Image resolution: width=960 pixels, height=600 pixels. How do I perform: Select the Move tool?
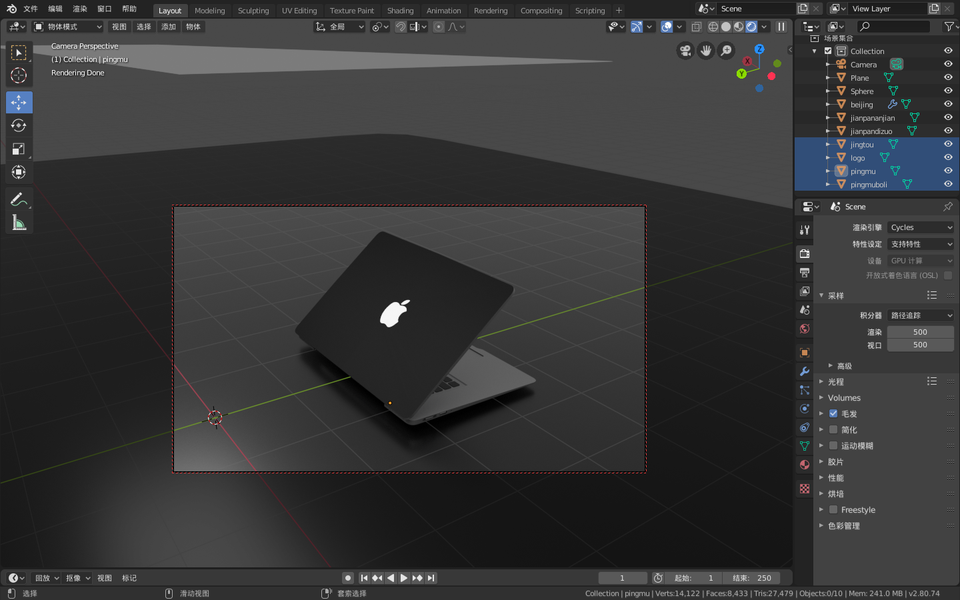pyautogui.click(x=19, y=102)
